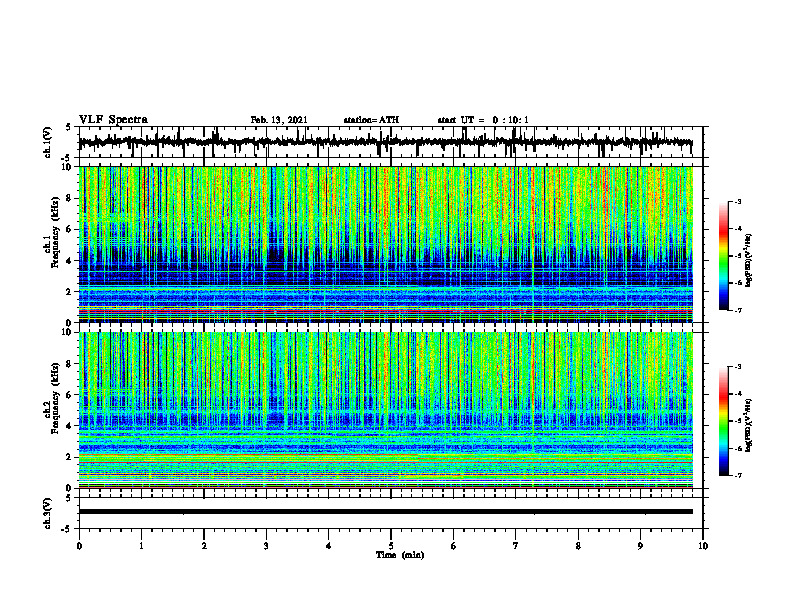Viewport: 792px width, 612px height.
Task: Click the 'ch.3(V)' axis label
Action: point(48,513)
